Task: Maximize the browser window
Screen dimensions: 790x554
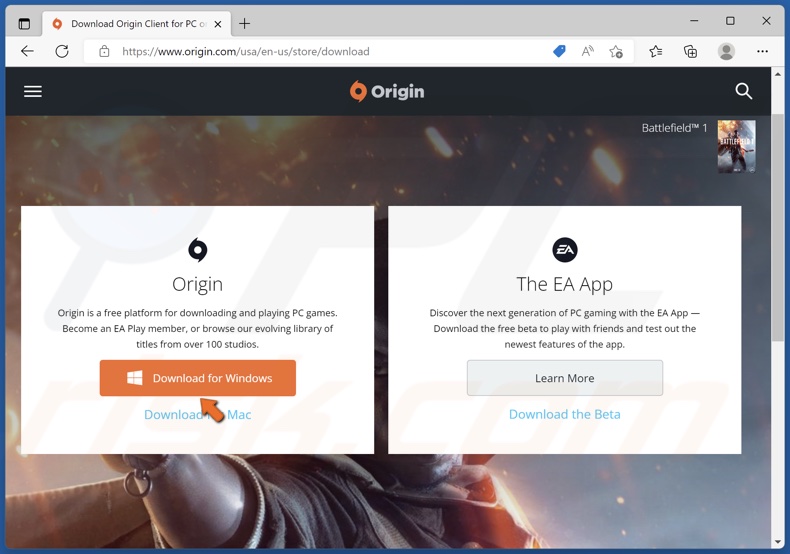Action: 730,21
